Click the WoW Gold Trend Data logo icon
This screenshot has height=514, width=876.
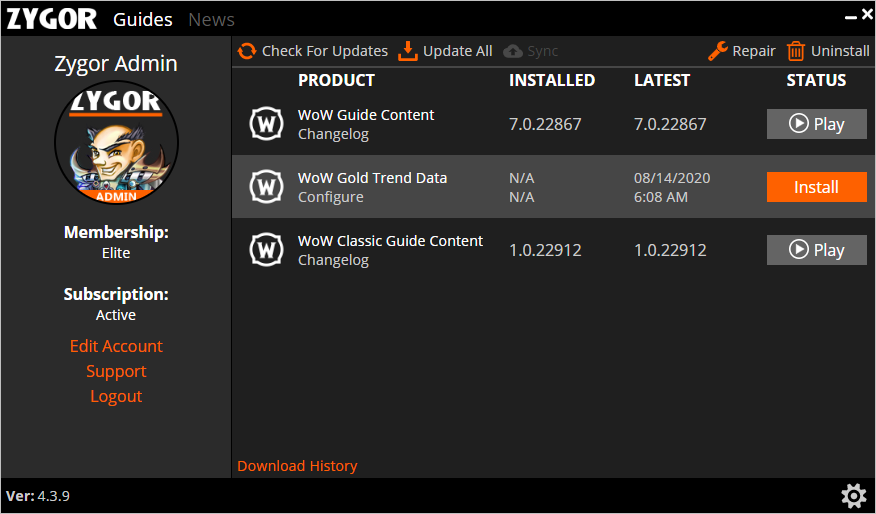pyautogui.click(x=266, y=187)
